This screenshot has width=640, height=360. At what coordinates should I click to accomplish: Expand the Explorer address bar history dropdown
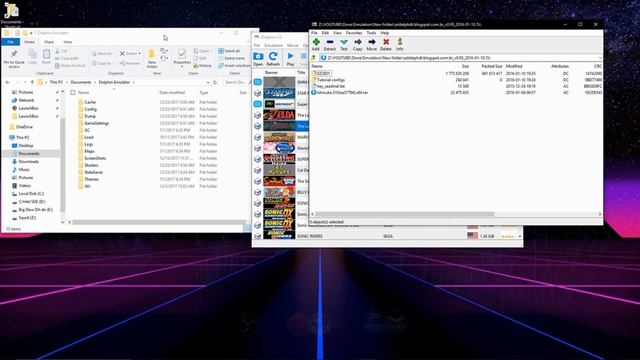[208, 82]
